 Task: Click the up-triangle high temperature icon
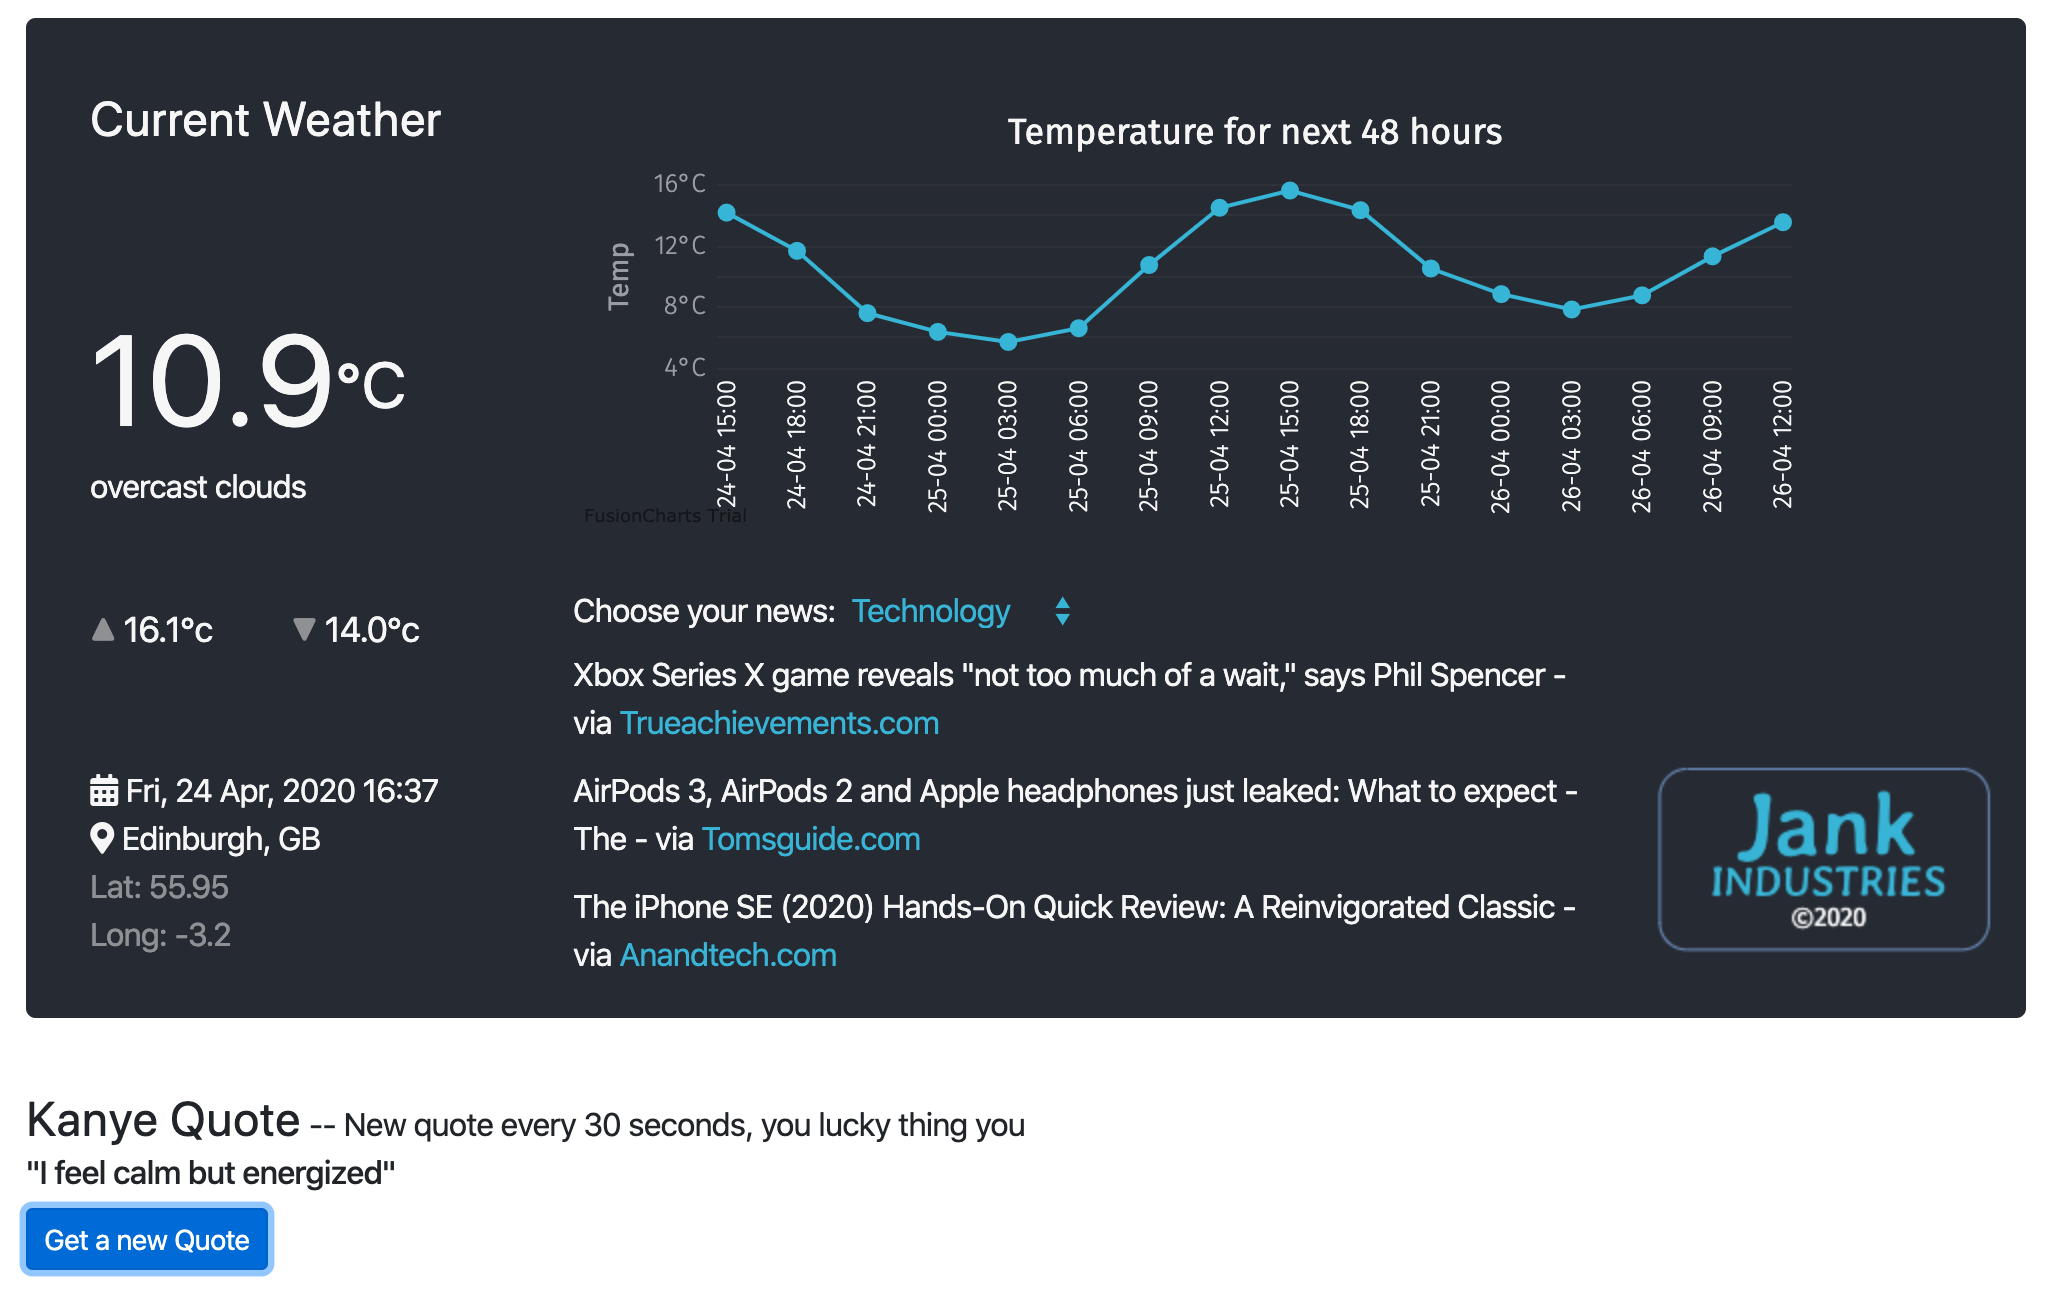click(102, 629)
